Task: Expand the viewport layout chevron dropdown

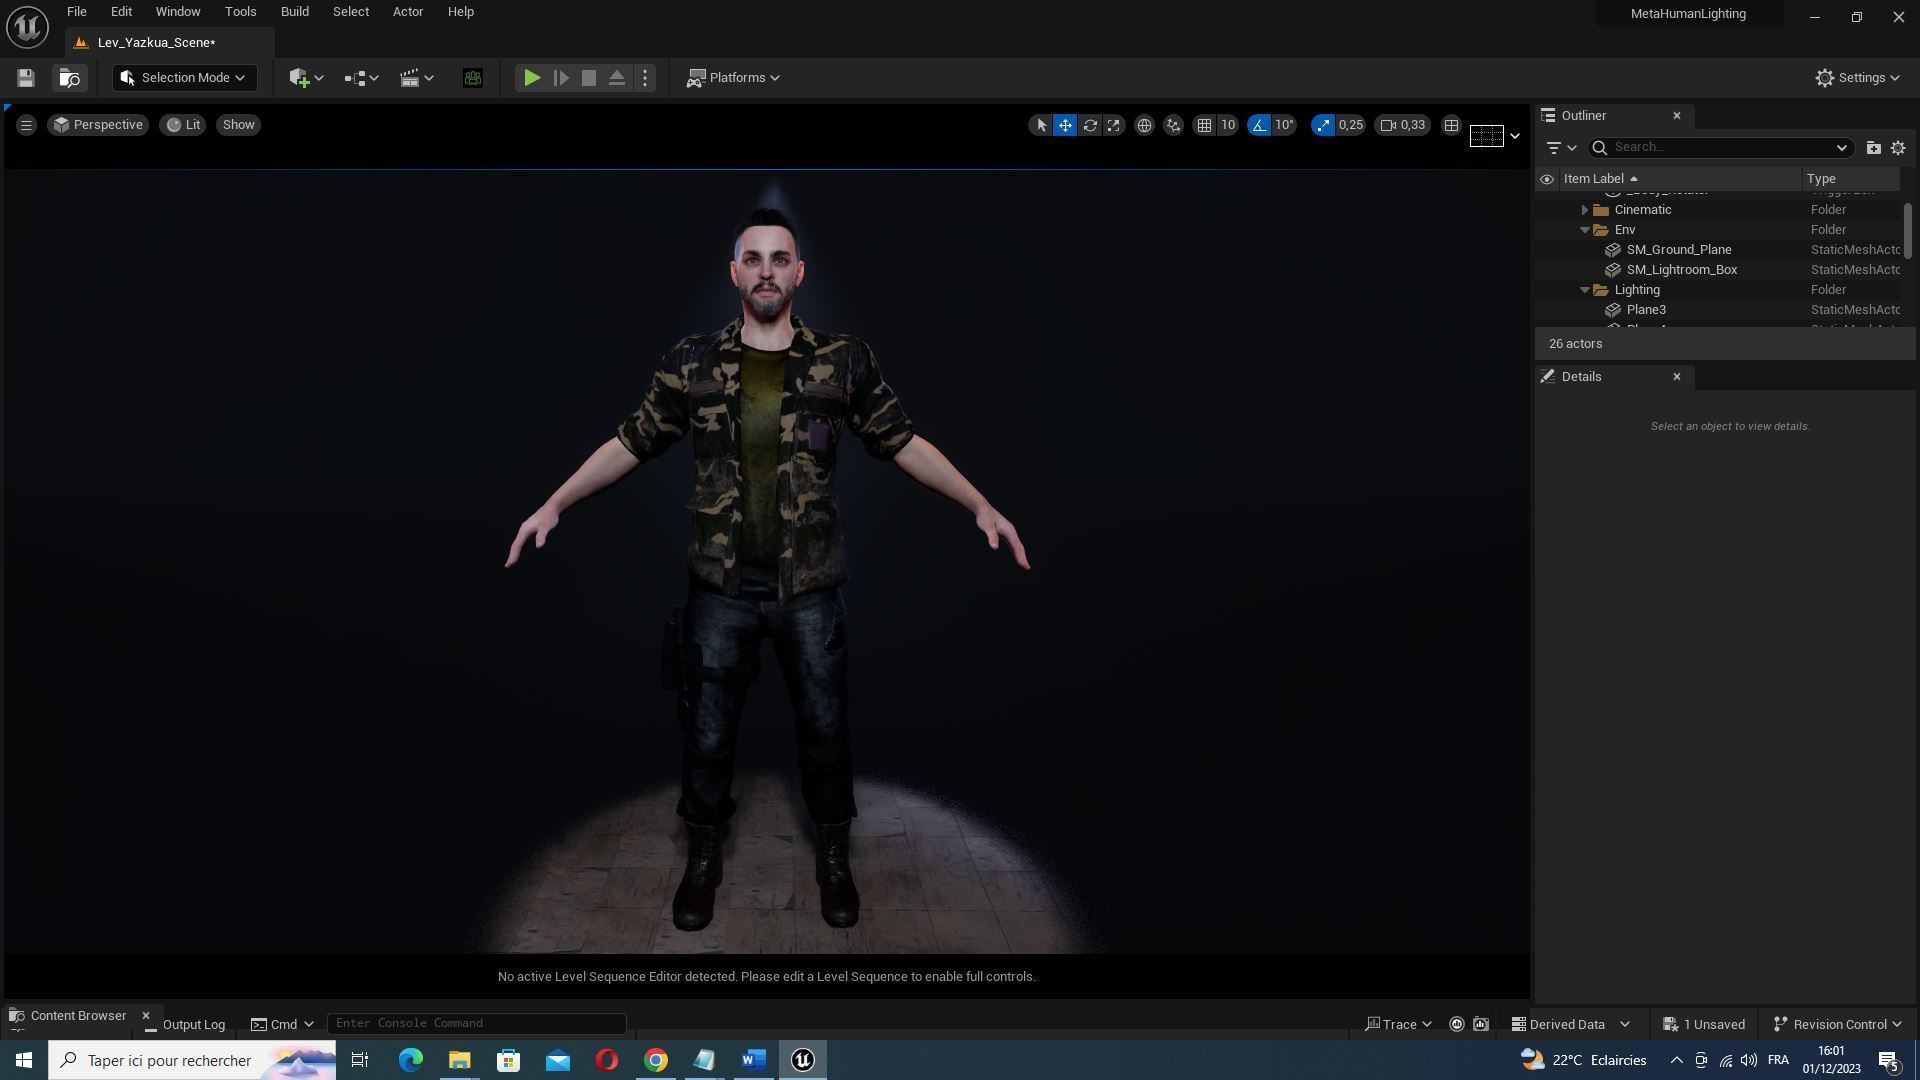Action: click(x=1514, y=136)
